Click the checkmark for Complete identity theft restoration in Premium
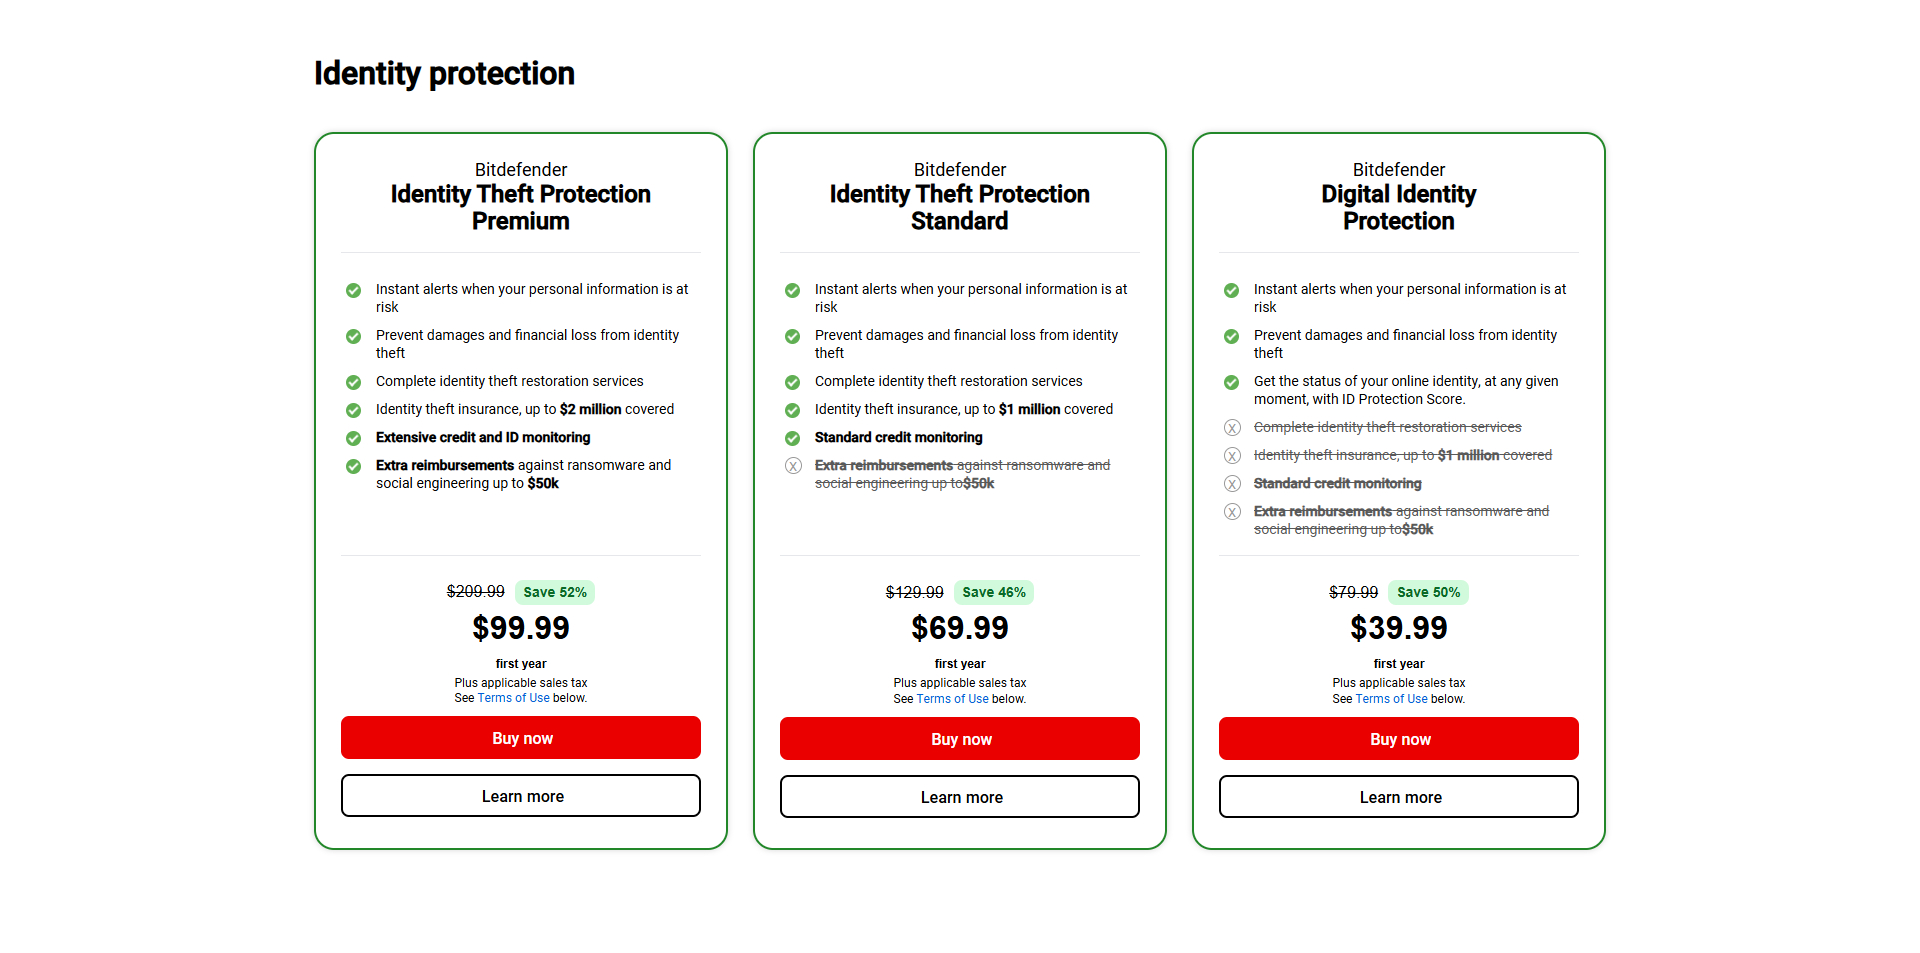Viewport: 1920px width, 953px height. pyautogui.click(x=353, y=382)
